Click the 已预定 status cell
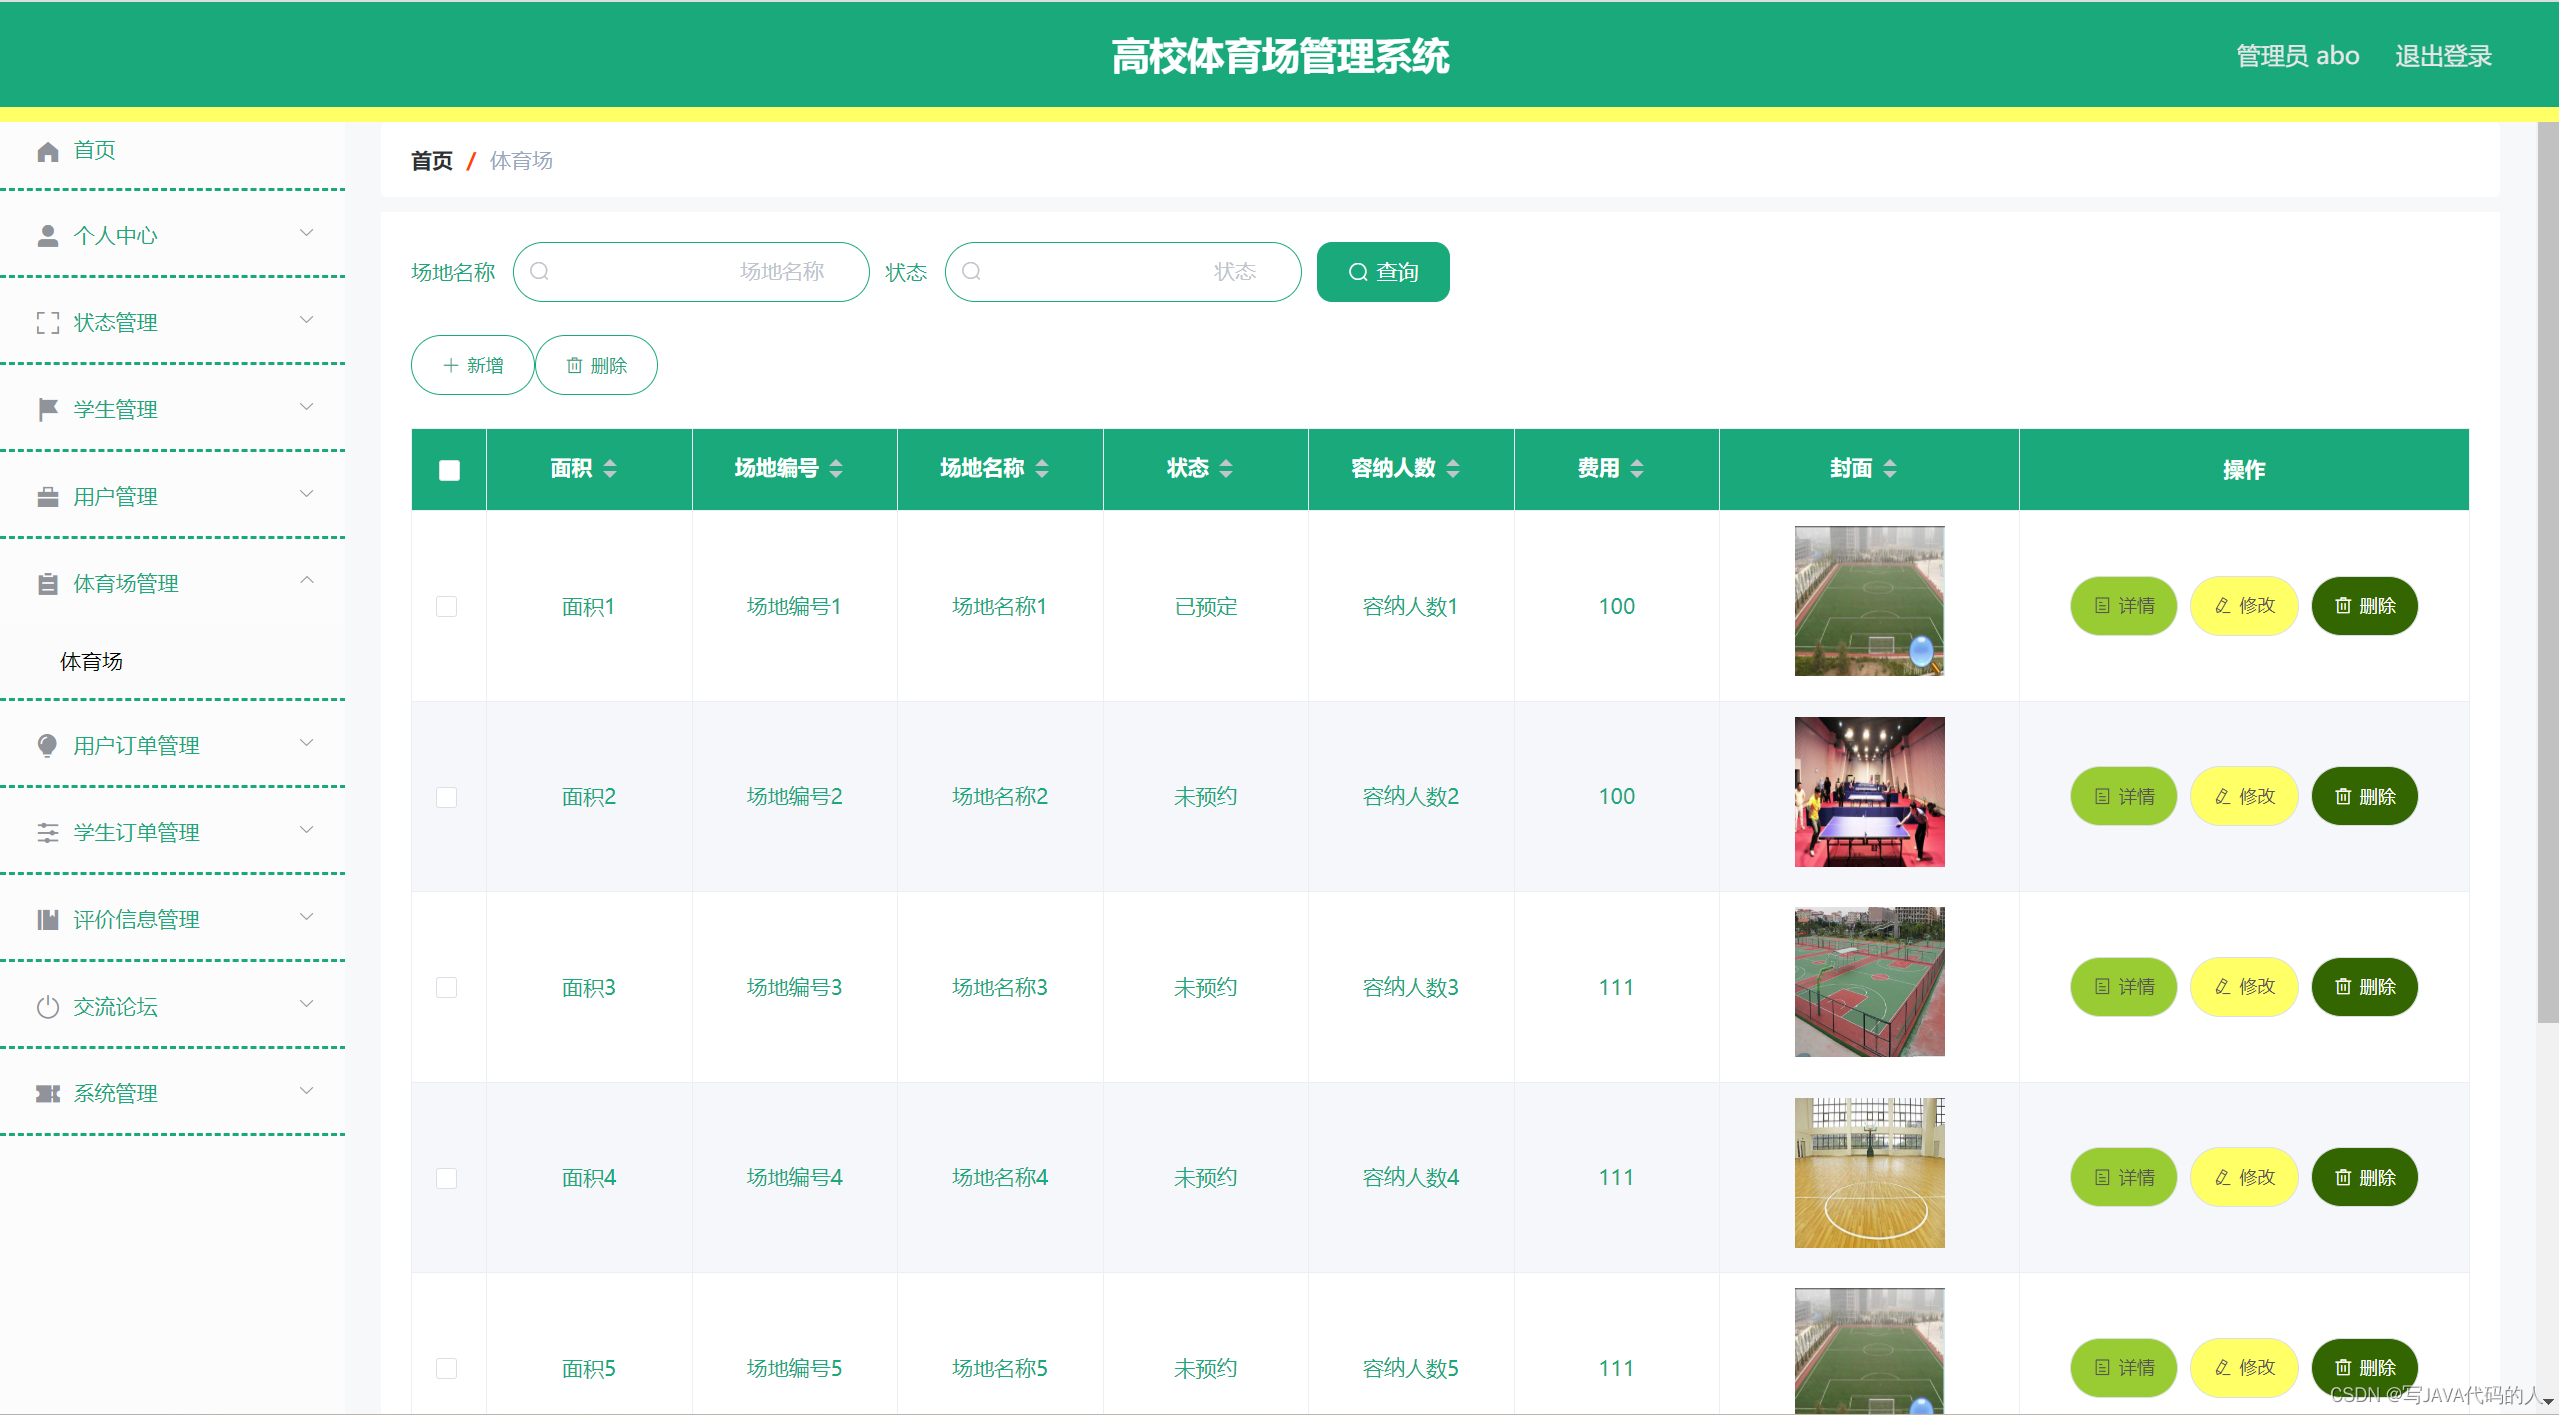The height and width of the screenshot is (1415, 2559). (1206, 607)
